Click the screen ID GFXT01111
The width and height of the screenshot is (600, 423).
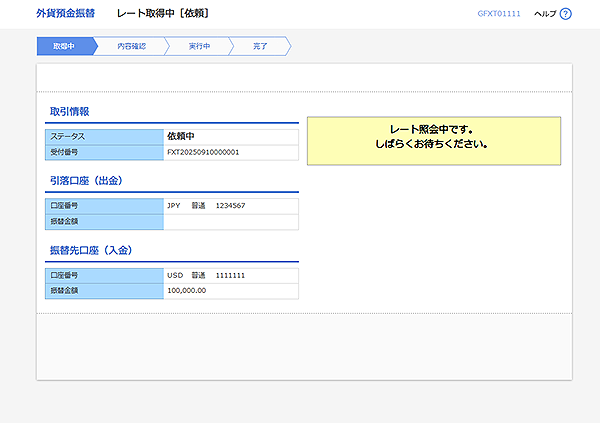pyautogui.click(x=499, y=14)
